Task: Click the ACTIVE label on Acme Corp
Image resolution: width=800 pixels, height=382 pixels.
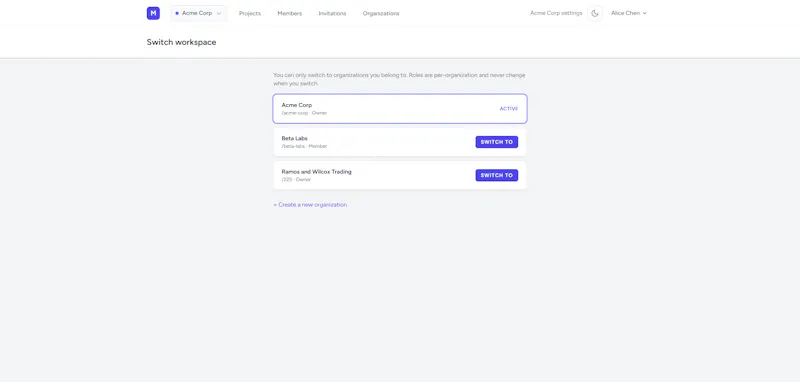Action: pyautogui.click(x=508, y=109)
